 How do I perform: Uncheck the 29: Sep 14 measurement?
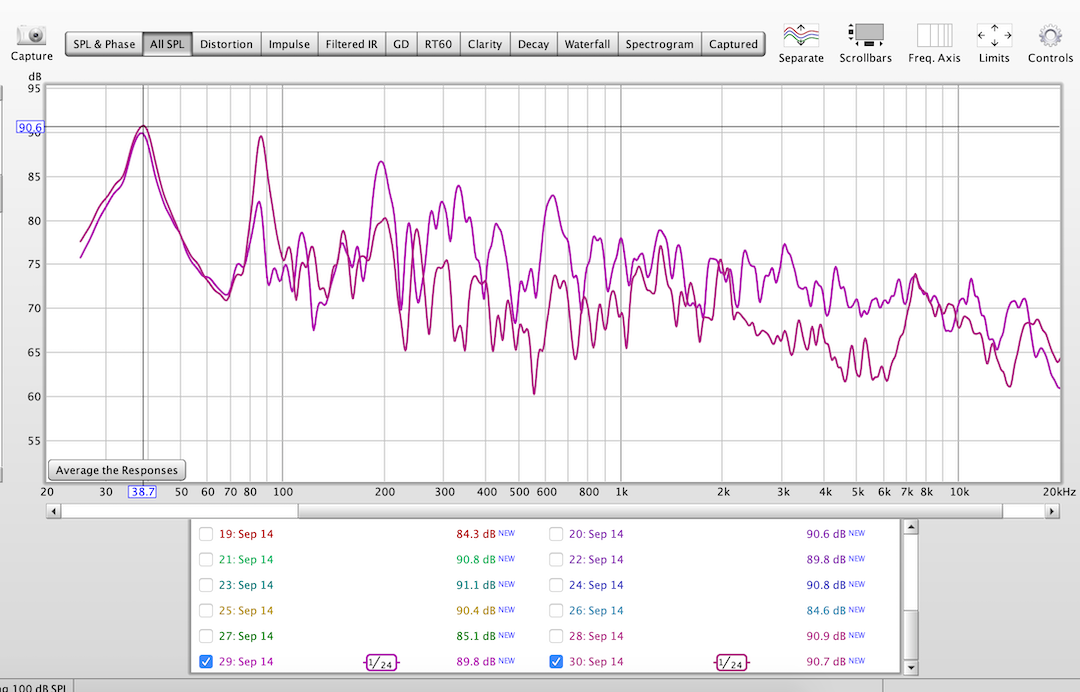pos(206,662)
